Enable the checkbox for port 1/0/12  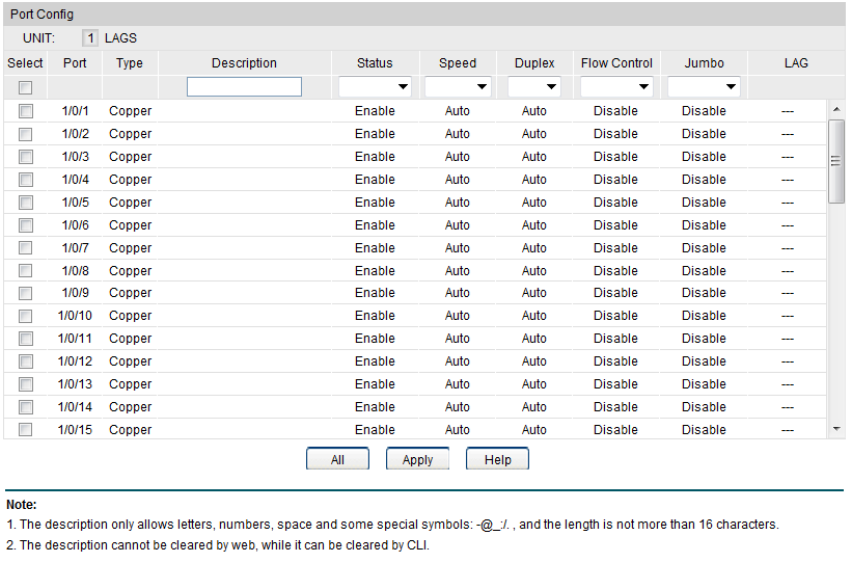(25, 362)
